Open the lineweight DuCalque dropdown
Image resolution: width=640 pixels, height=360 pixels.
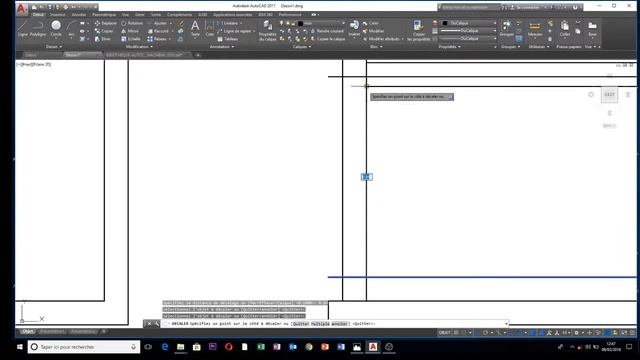[x=469, y=31]
